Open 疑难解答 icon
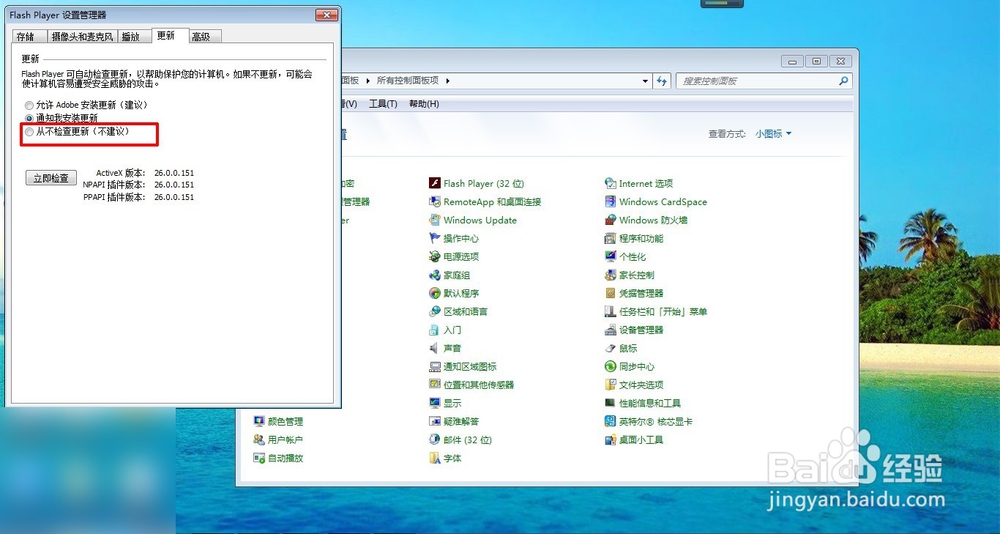Viewport: 1000px width, 534px height. (435, 422)
